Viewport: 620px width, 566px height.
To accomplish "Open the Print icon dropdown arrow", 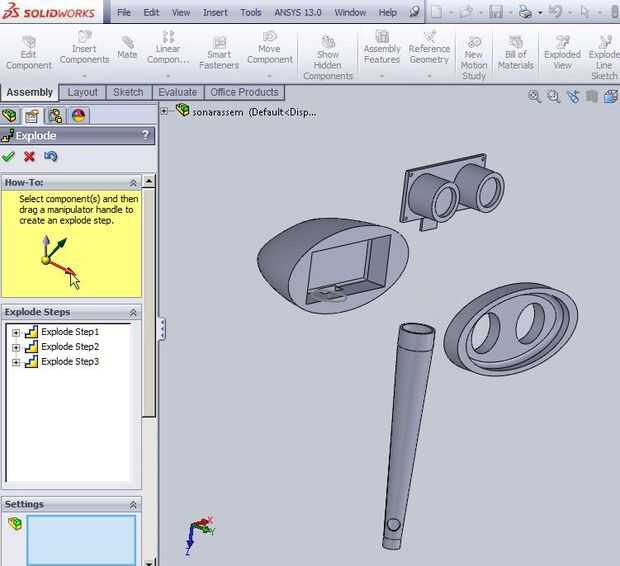I will point(540,13).
